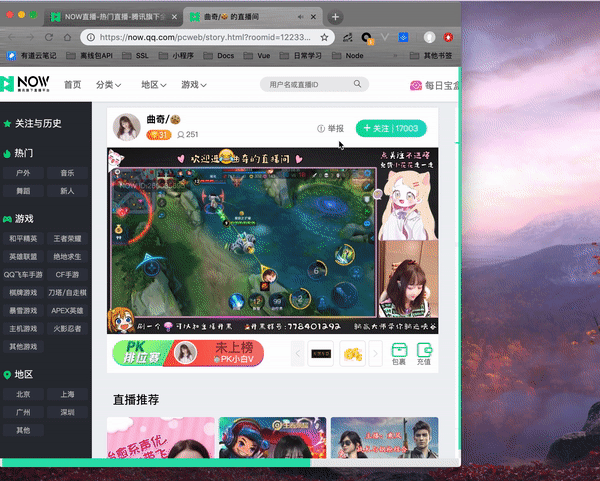Choose the 北京 region
The width and height of the screenshot is (600, 481).
[23, 394]
